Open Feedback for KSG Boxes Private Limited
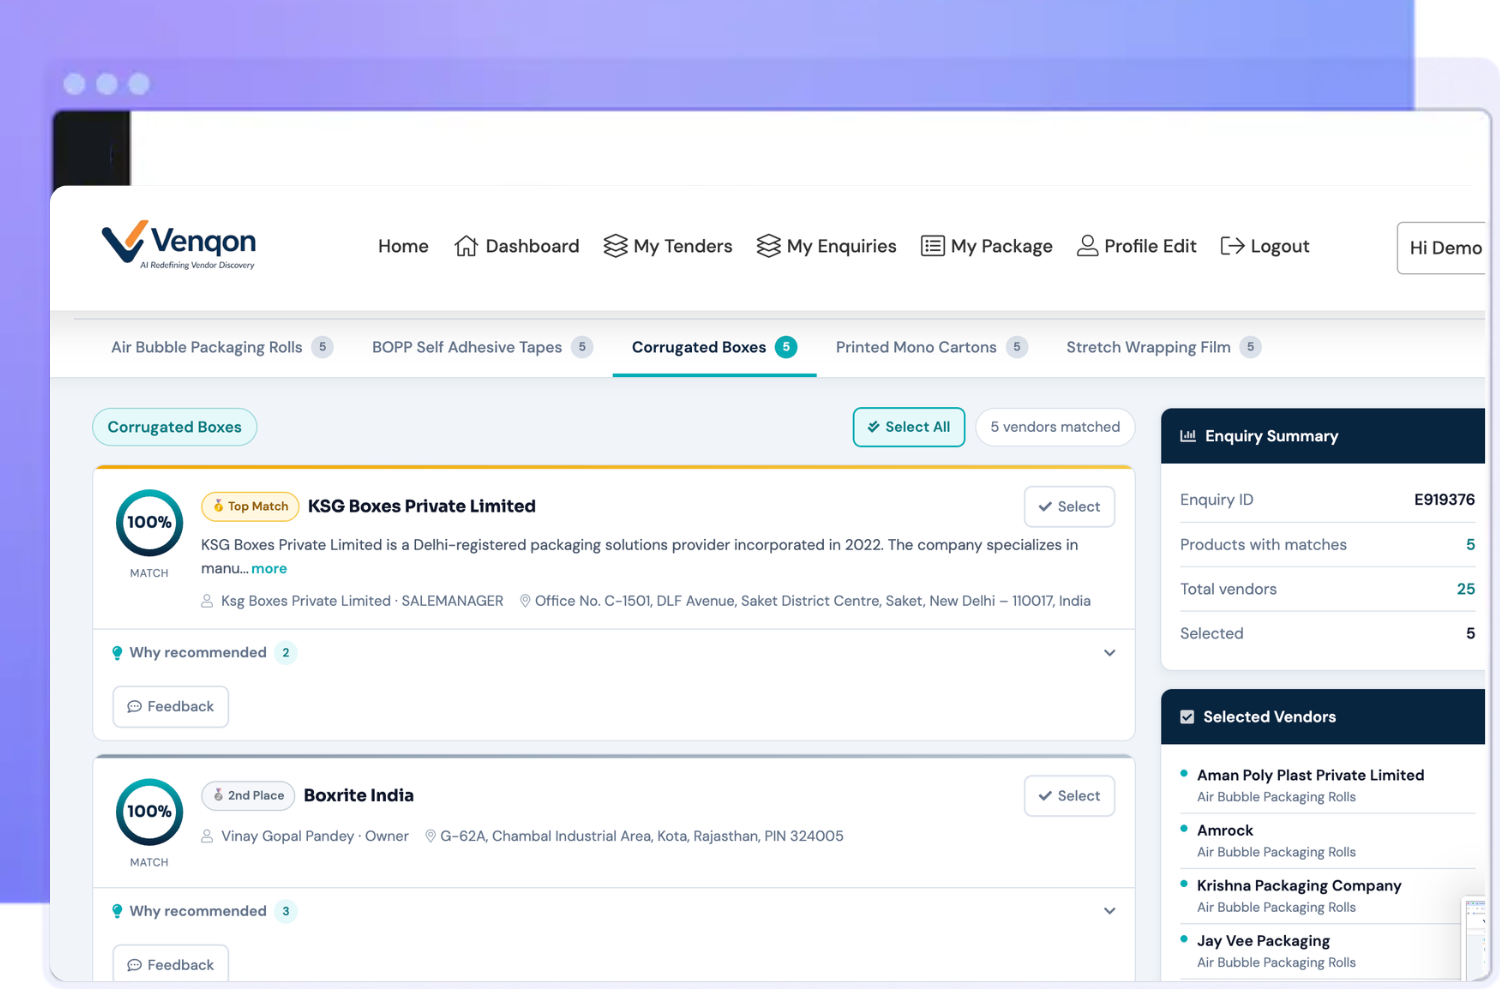The height and width of the screenshot is (990, 1500). [171, 707]
